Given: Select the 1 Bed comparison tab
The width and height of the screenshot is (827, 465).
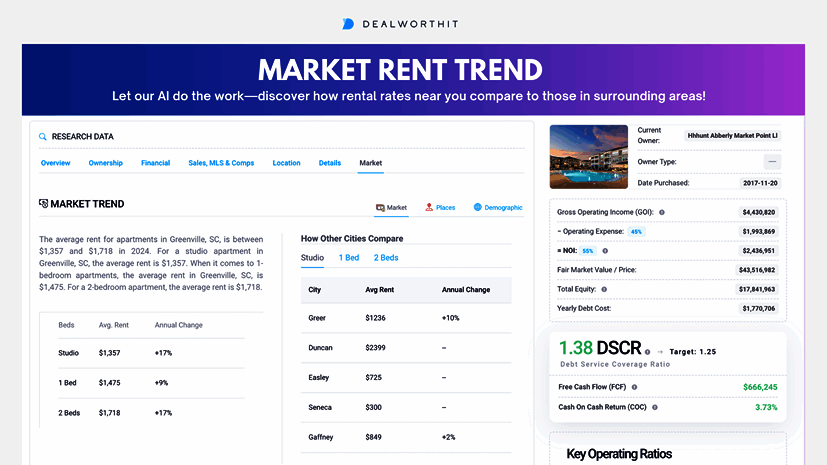Looking at the screenshot, I should click(x=349, y=258).
